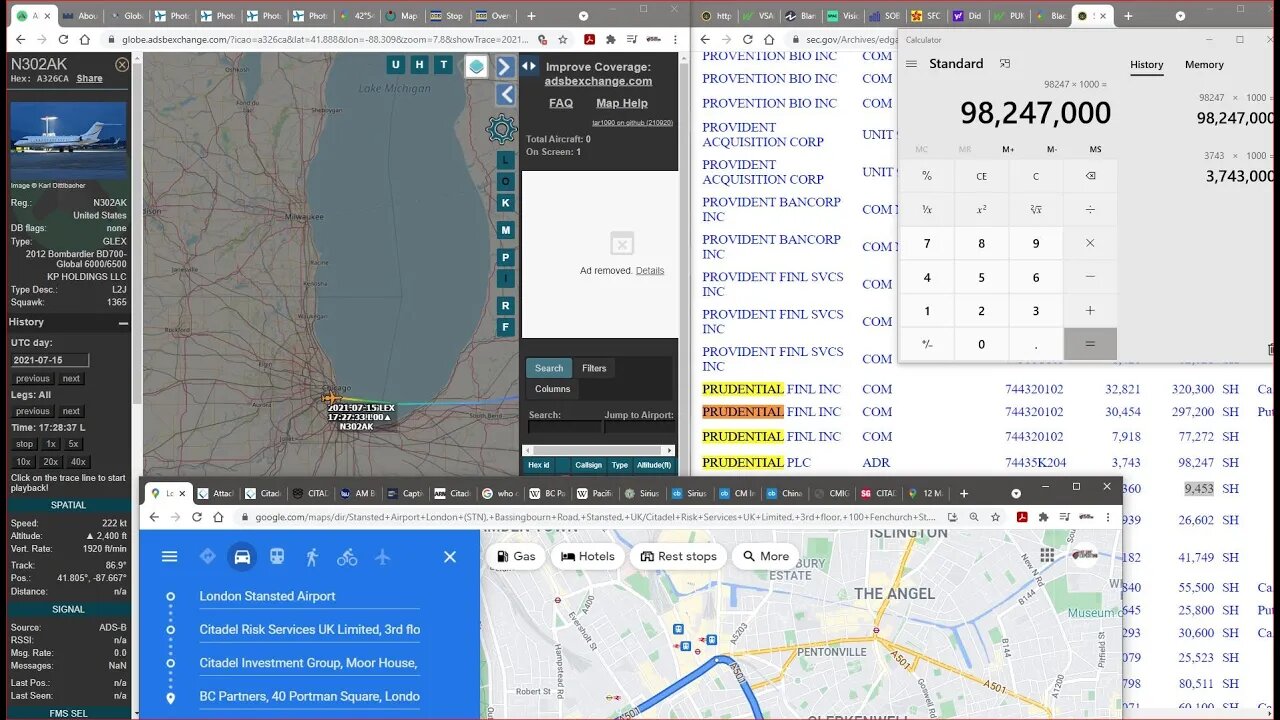Set playback speed to 5x
The image size is (1280, 720).
click(x=73, y=444)
